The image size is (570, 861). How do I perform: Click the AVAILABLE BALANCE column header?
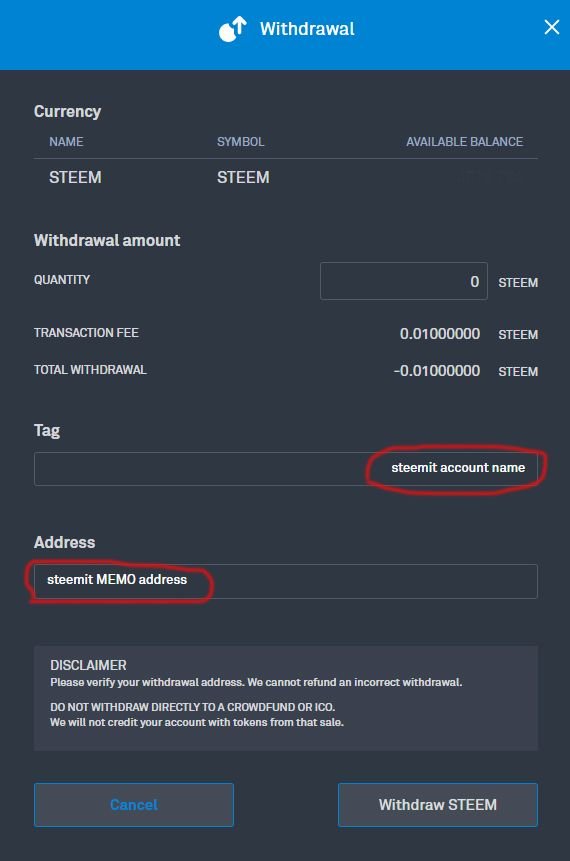click(465, 142)
